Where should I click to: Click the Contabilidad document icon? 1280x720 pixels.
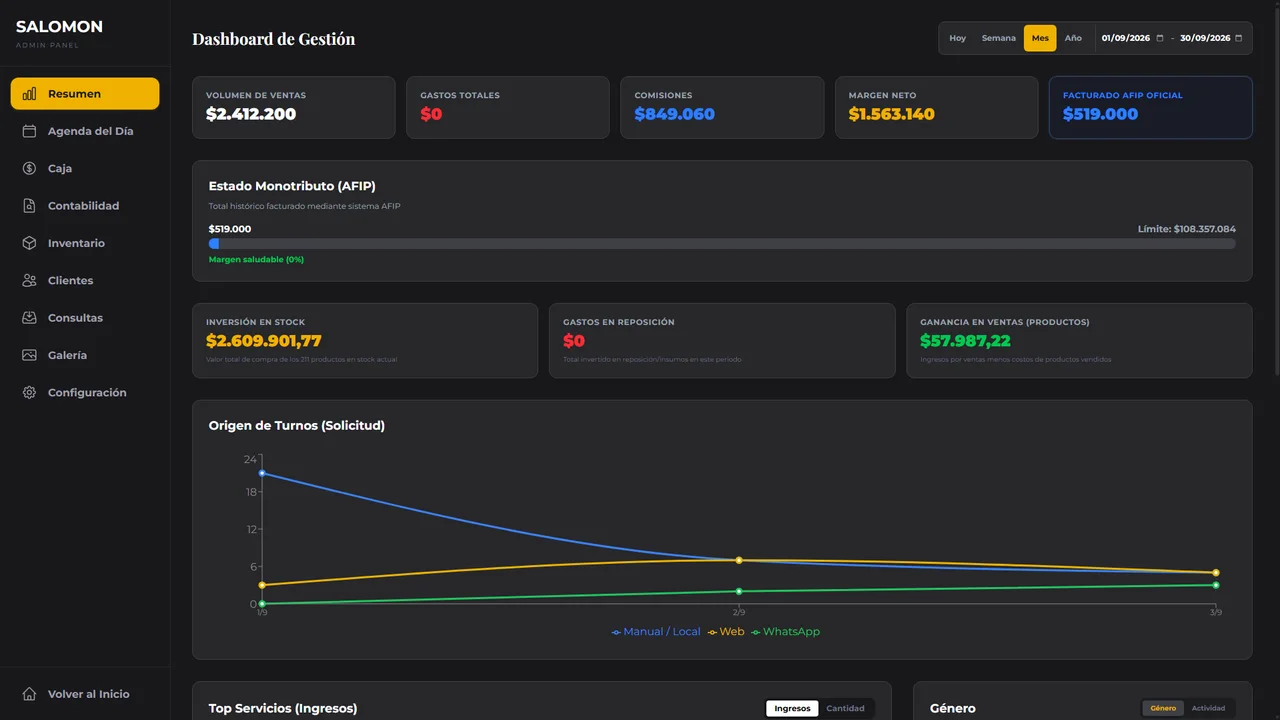pos(29,206)
